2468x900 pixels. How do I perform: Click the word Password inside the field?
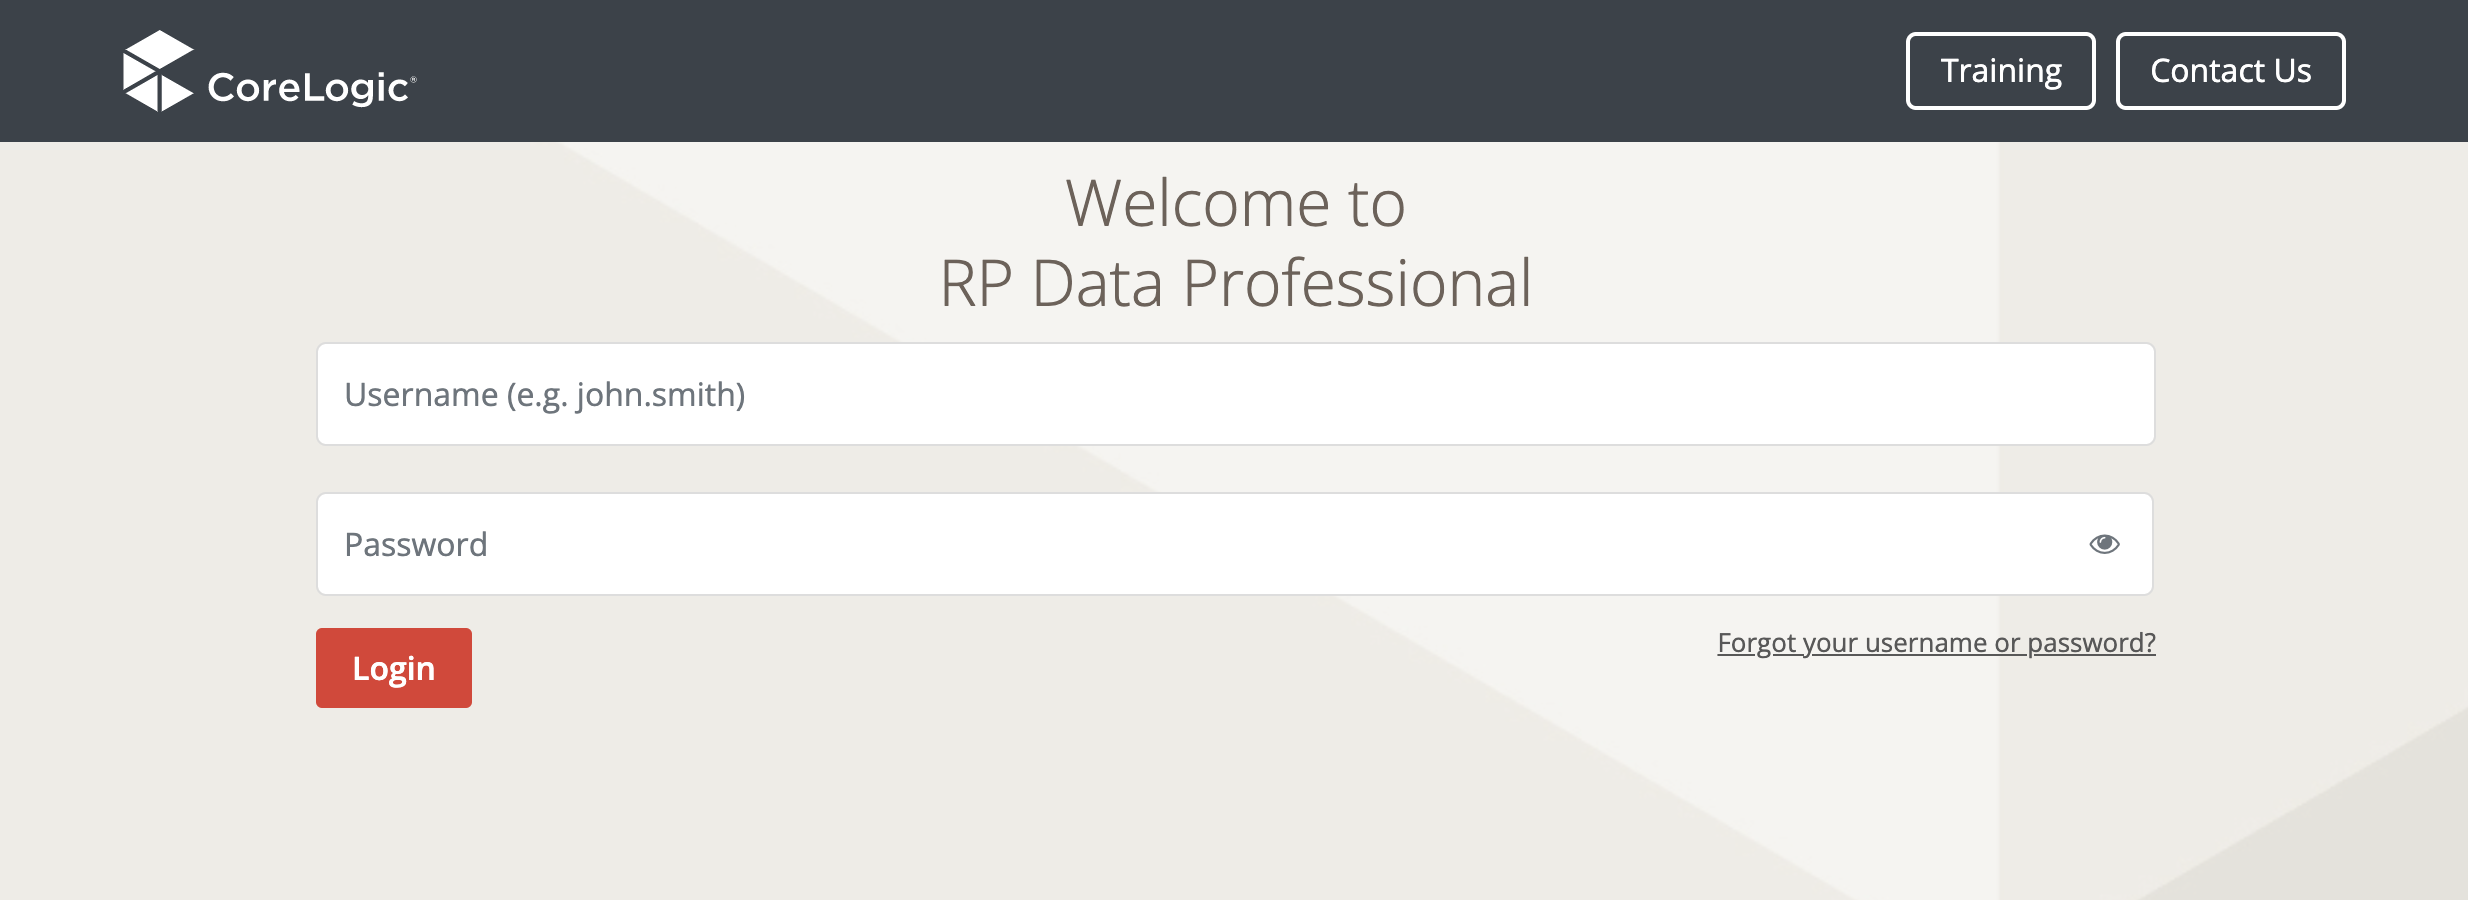point(416,545)
